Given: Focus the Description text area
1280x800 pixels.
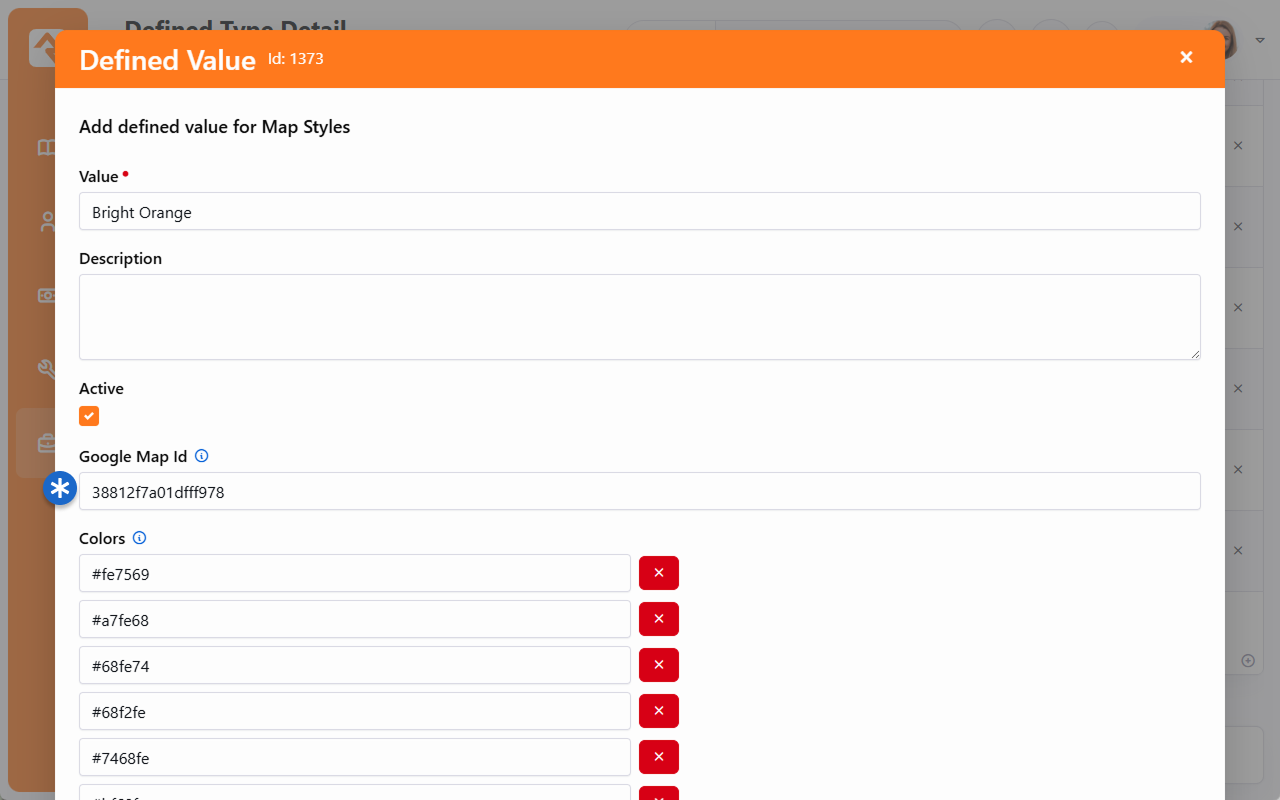Looking at the screenshot, I should click(x=639, y=317).
